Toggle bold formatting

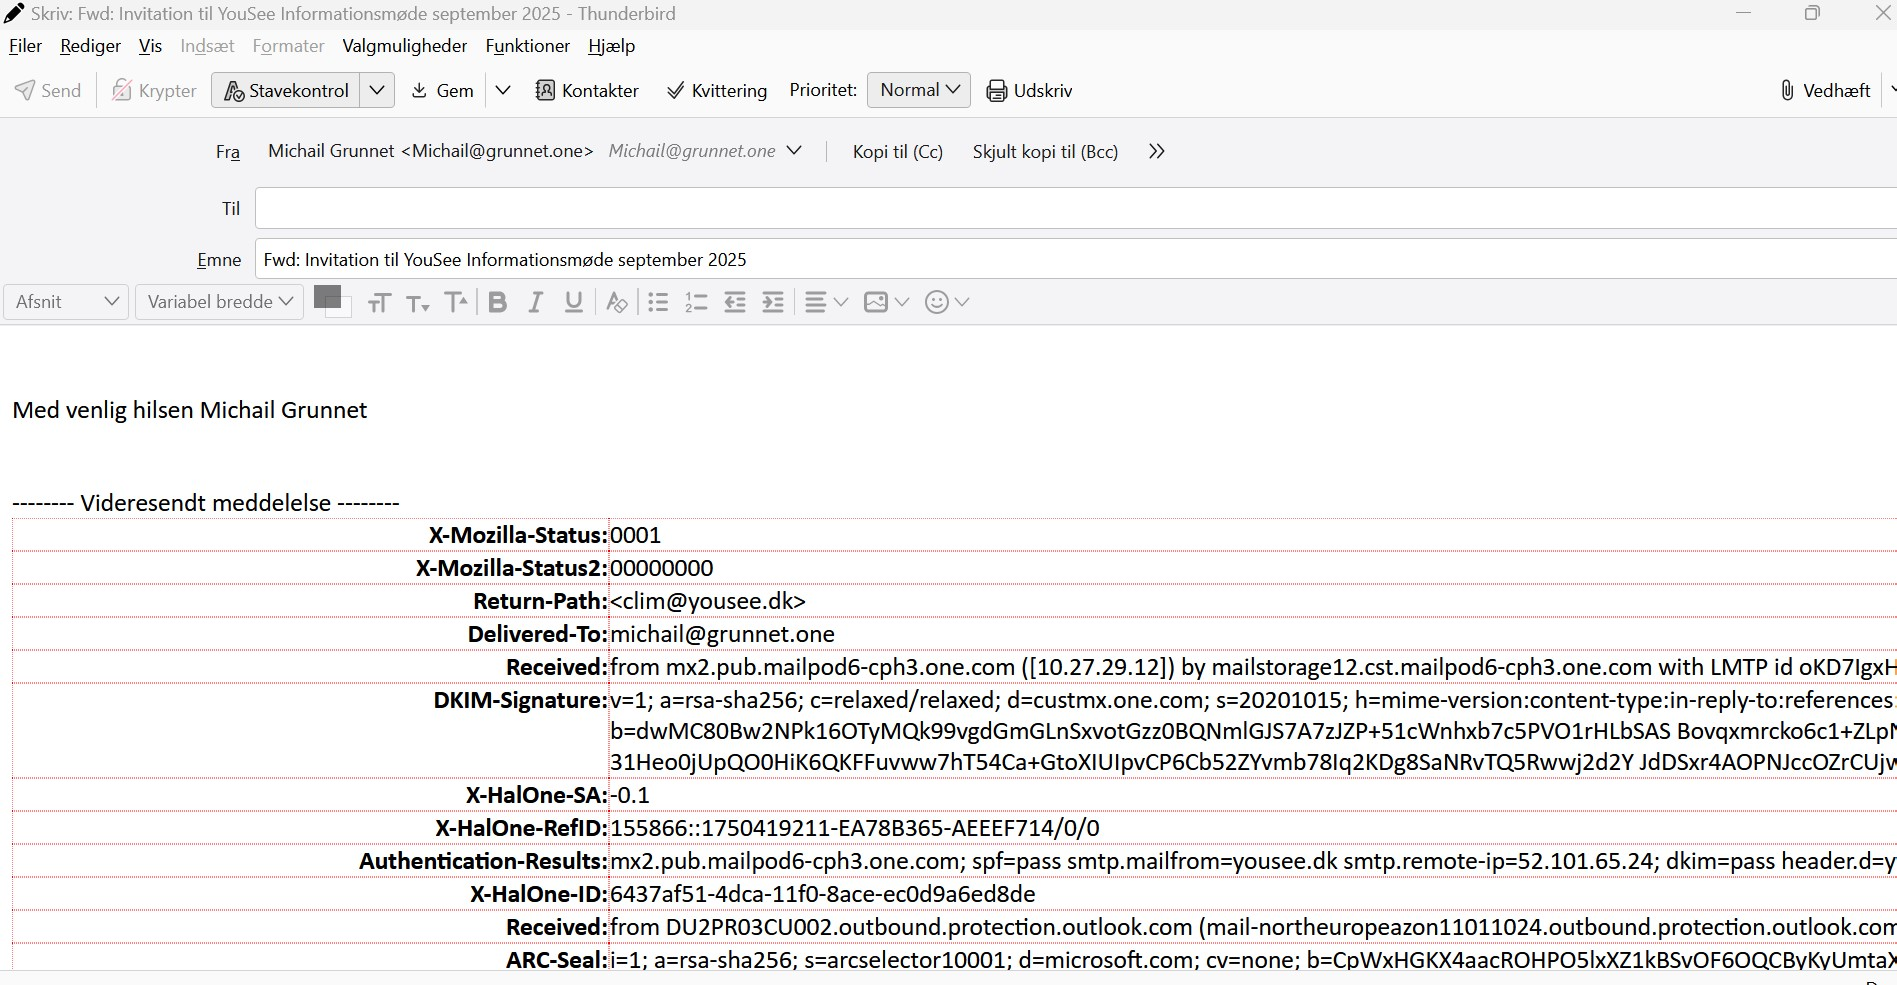(x=497, y=302)
